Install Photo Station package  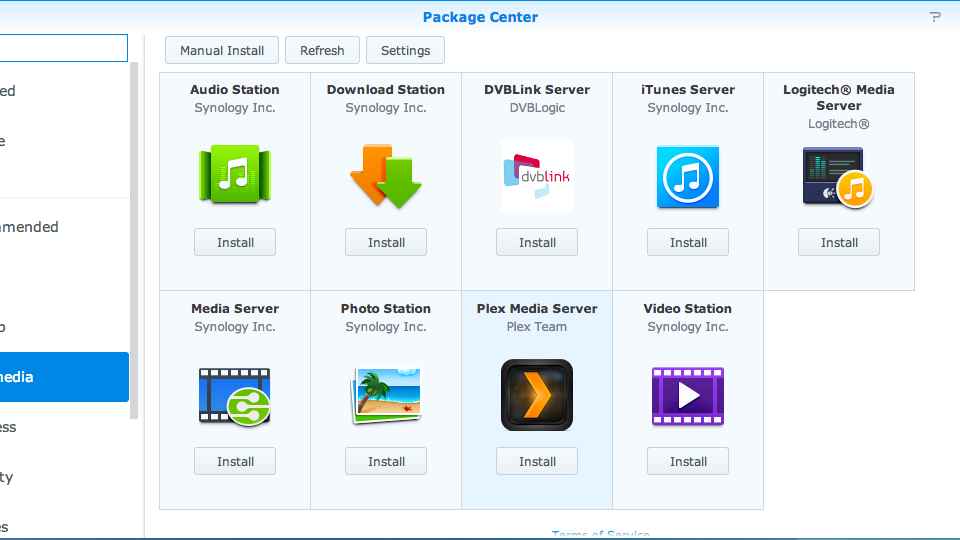(x=386, y=462)
